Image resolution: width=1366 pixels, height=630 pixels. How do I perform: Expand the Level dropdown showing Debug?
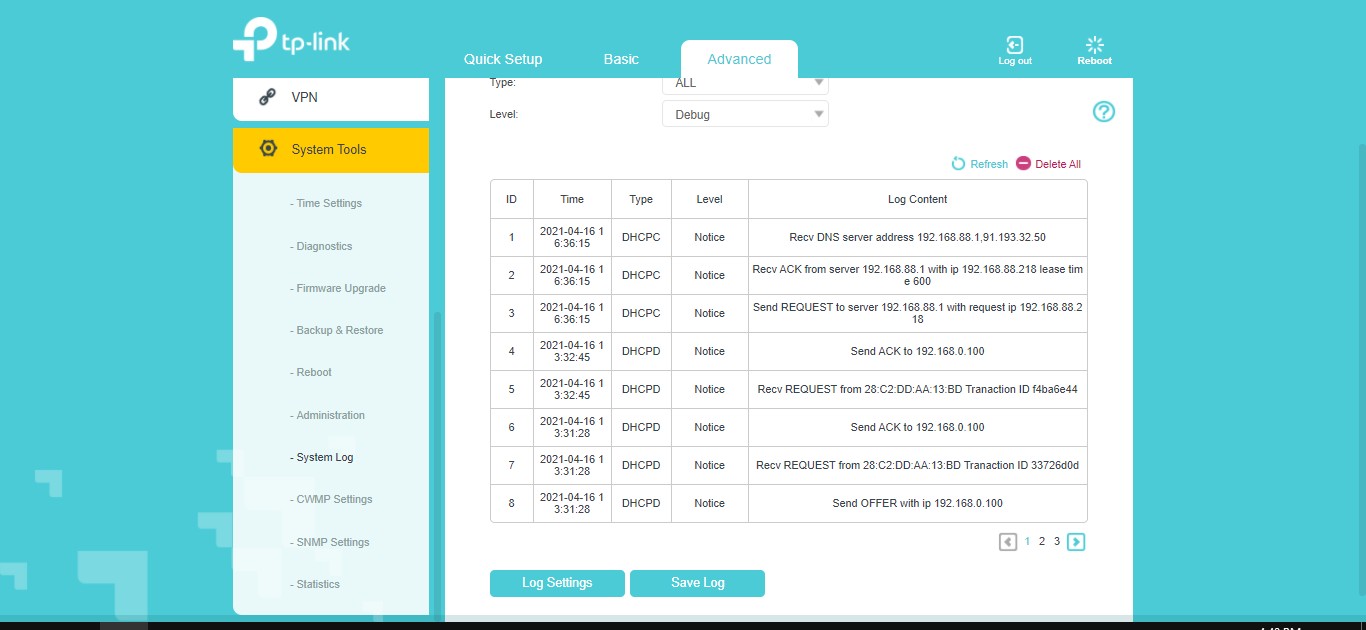(745, 114)
